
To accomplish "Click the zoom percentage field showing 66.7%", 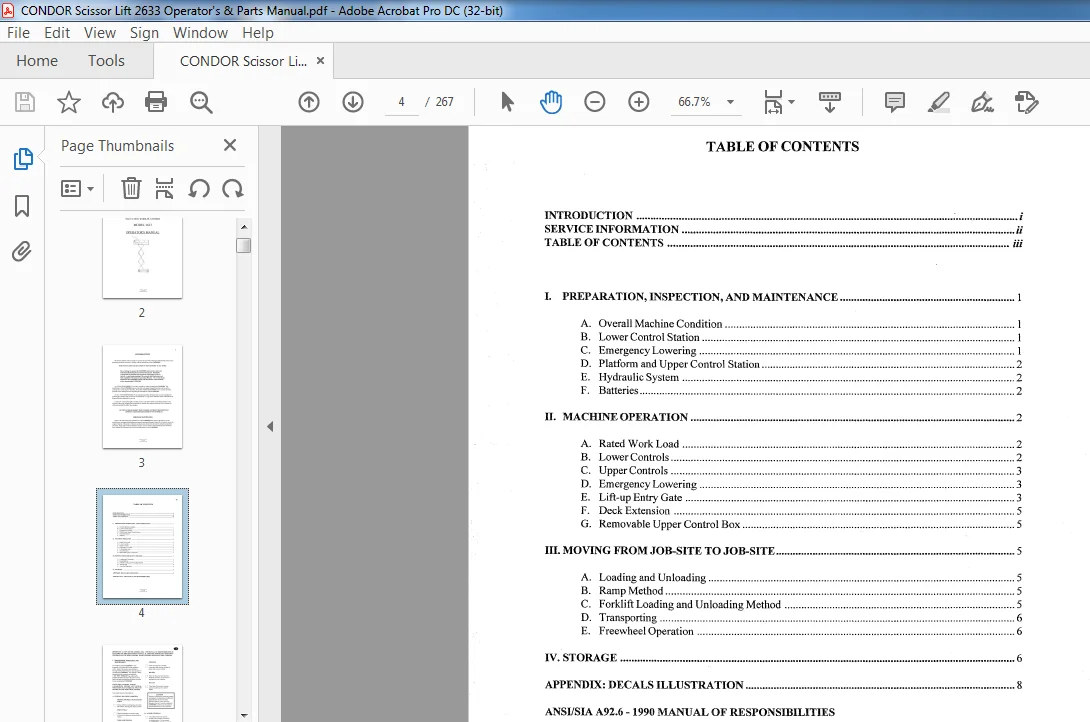I will tap(694, 102).
